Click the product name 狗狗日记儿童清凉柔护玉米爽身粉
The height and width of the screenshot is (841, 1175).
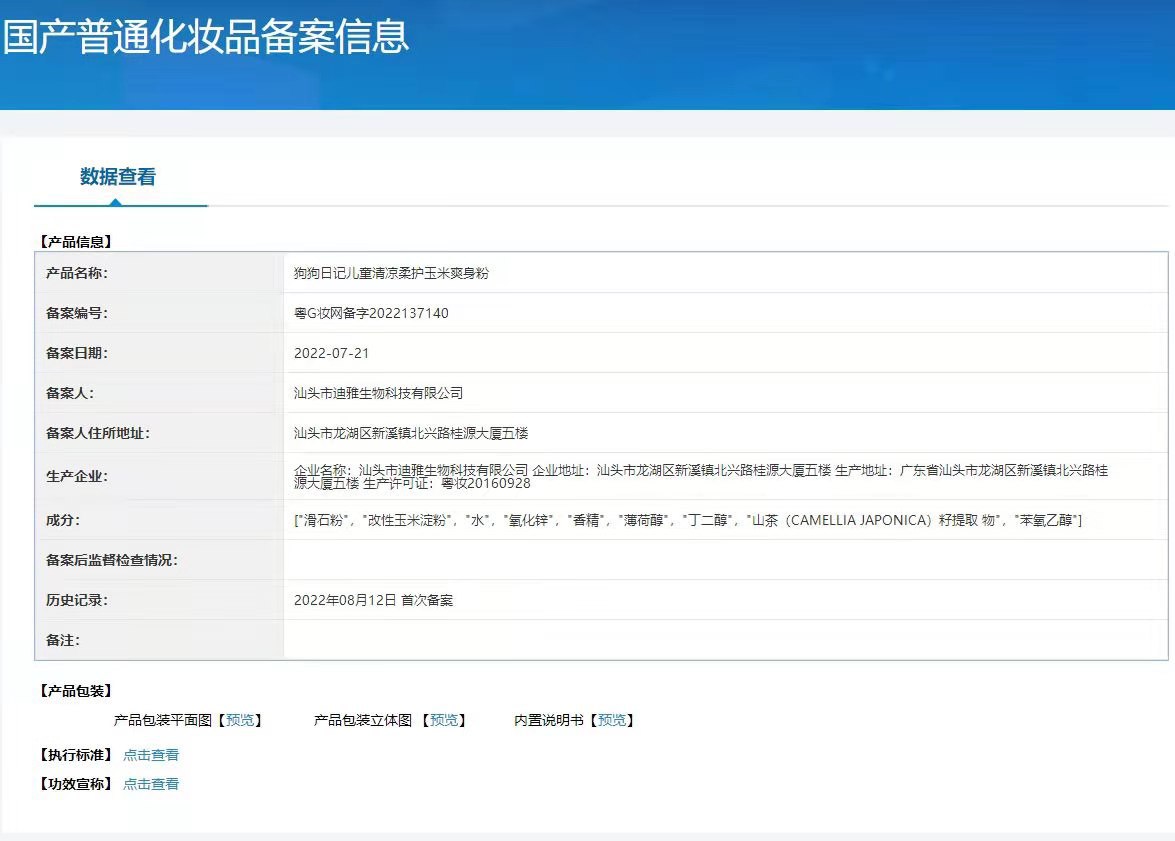(x=391, y=274)
